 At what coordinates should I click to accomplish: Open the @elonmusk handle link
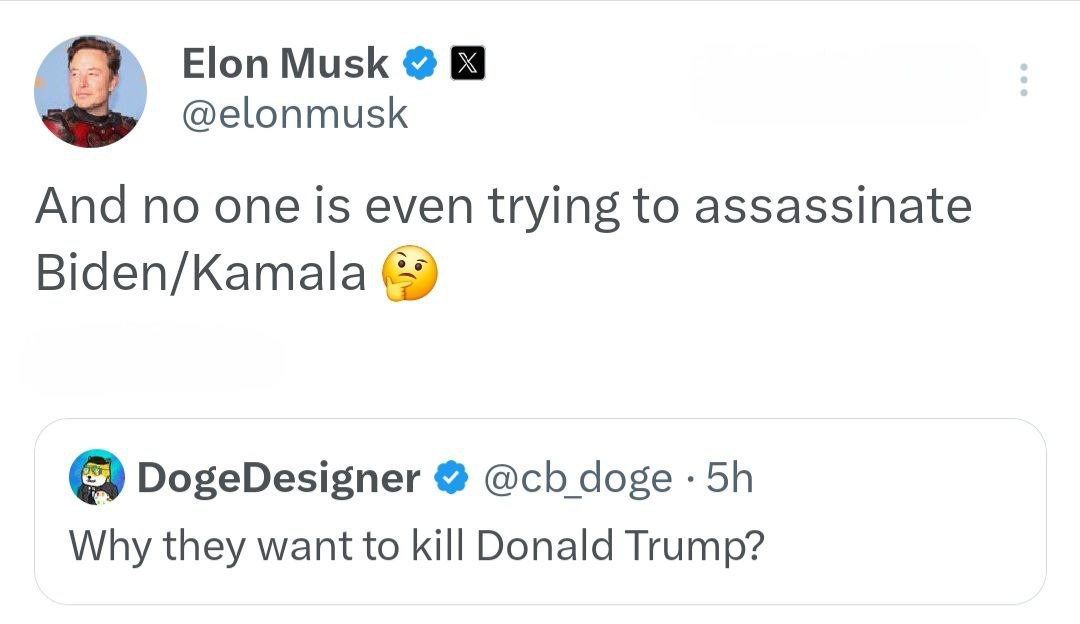click(295, 113)
